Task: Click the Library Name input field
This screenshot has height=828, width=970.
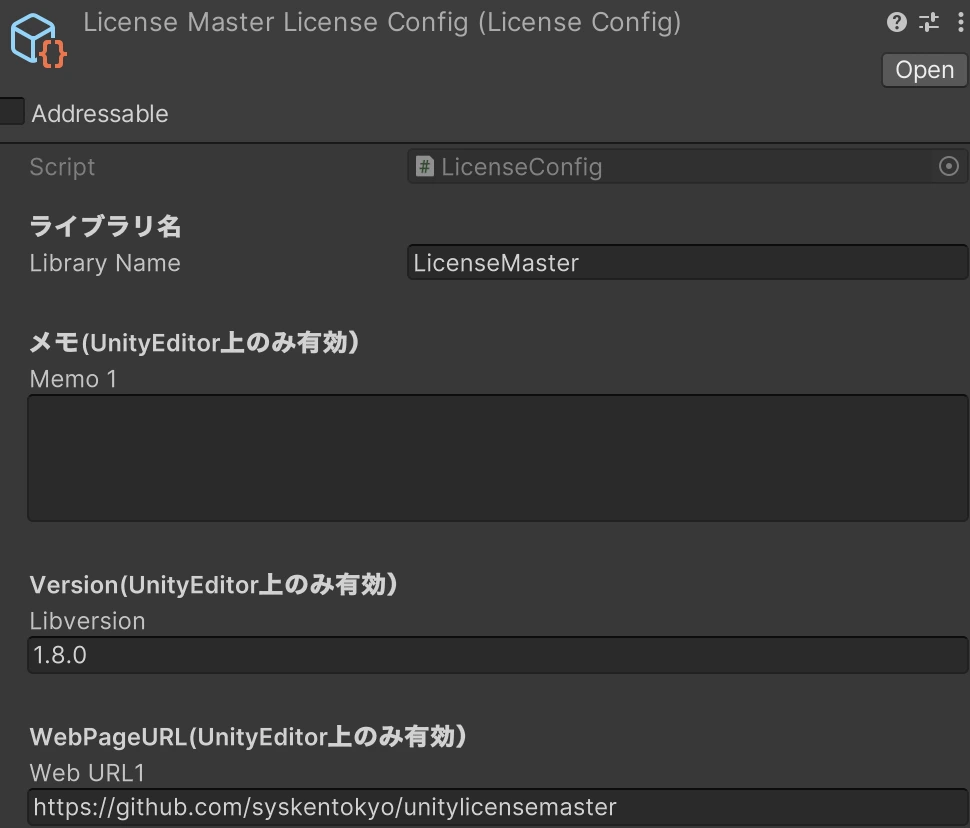Action: tap(687, 262)
